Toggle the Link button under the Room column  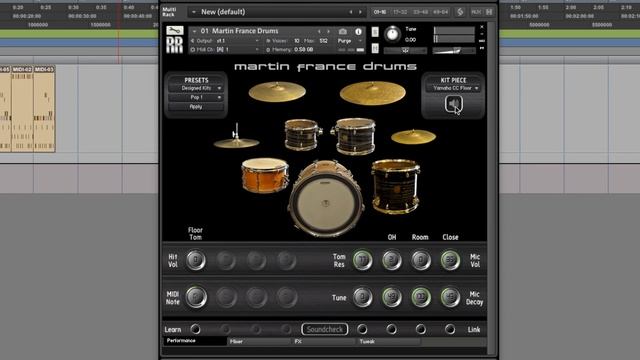point(421,329)
